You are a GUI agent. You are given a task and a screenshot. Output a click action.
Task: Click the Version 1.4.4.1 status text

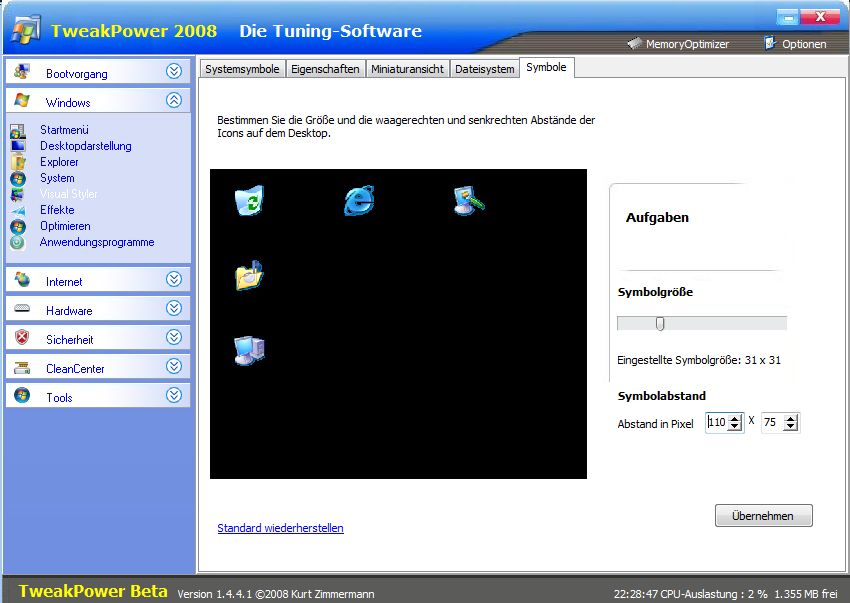click(275, 594)
